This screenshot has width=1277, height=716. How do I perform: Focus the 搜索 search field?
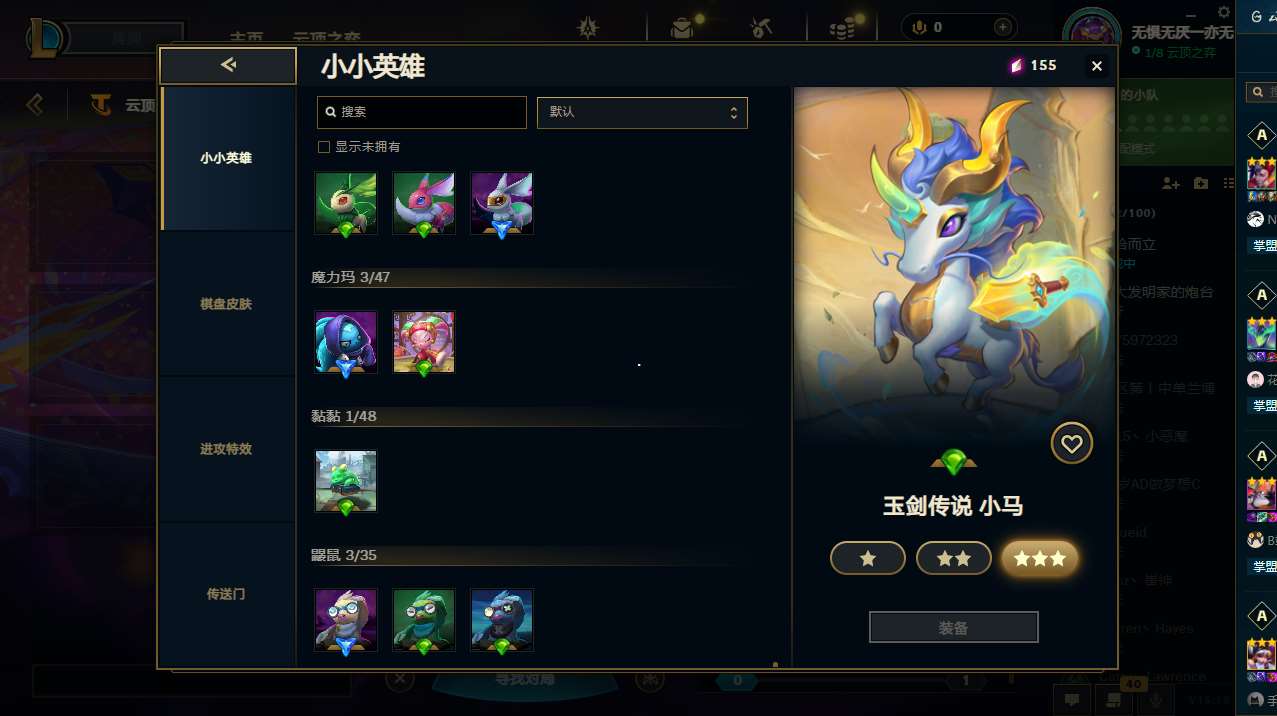tap(422, 112)
